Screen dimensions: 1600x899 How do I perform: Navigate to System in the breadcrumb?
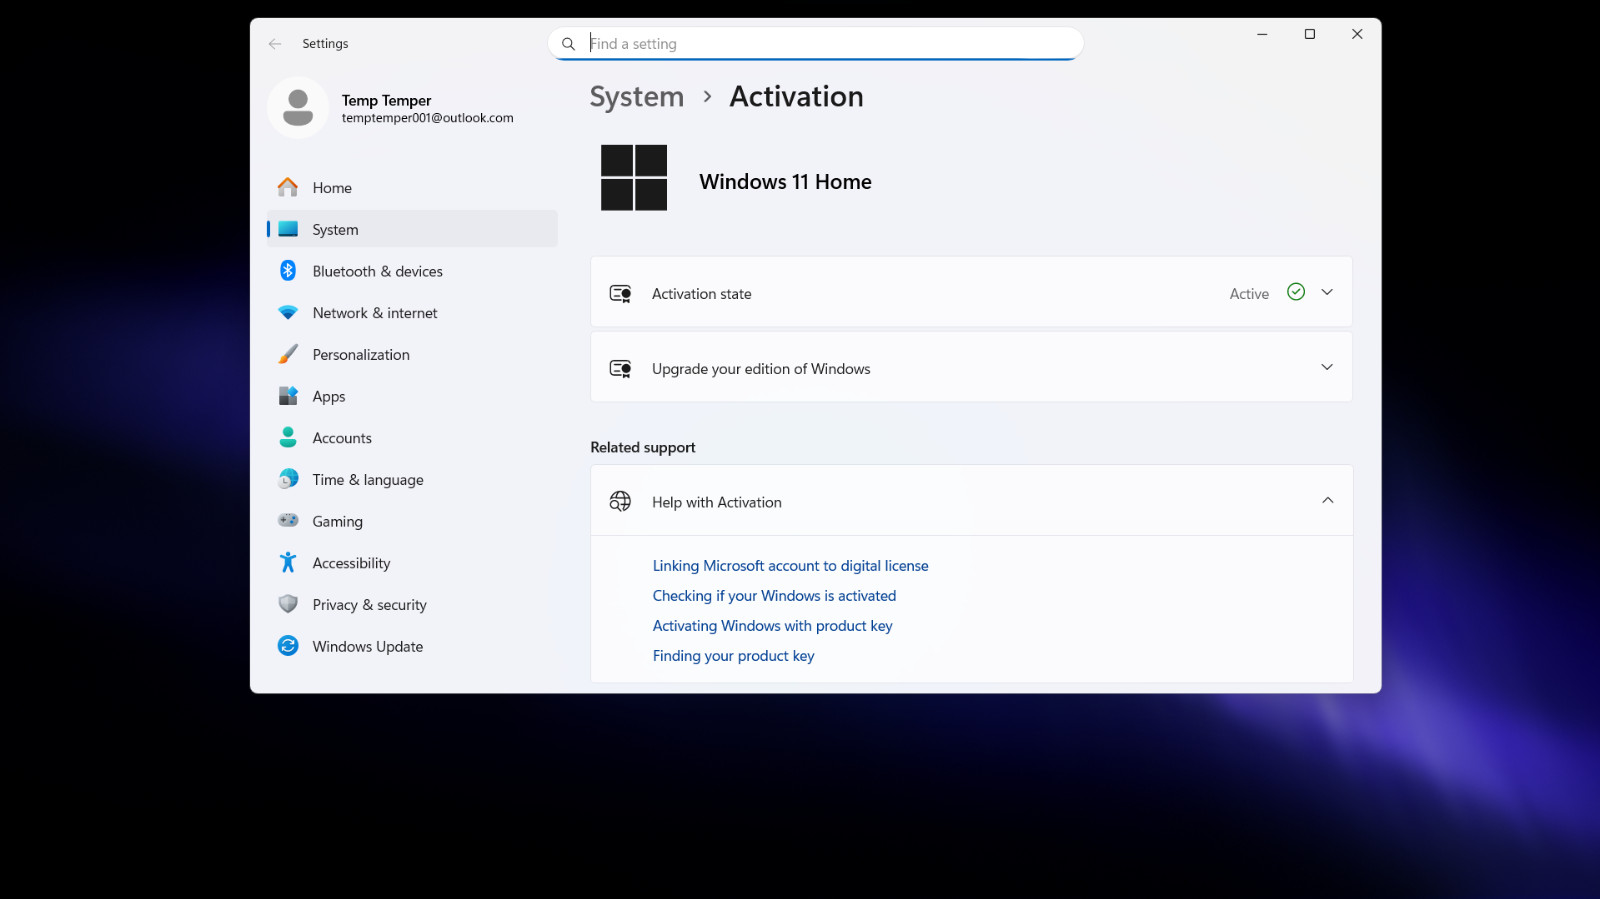click(637, 97)
